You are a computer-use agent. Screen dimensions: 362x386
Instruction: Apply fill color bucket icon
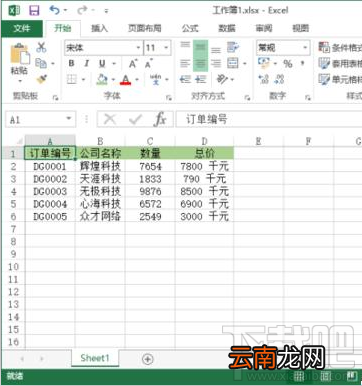tap(102, 79)
